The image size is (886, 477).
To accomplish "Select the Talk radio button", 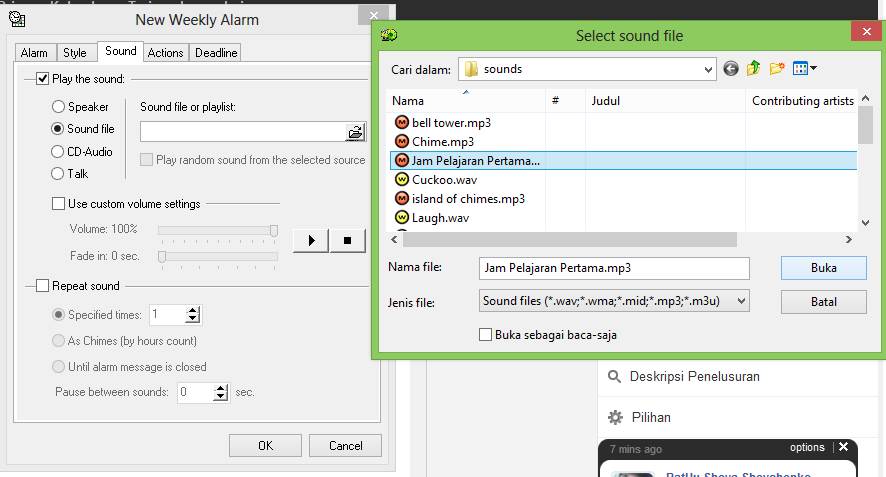I will [x=57, y=174].
